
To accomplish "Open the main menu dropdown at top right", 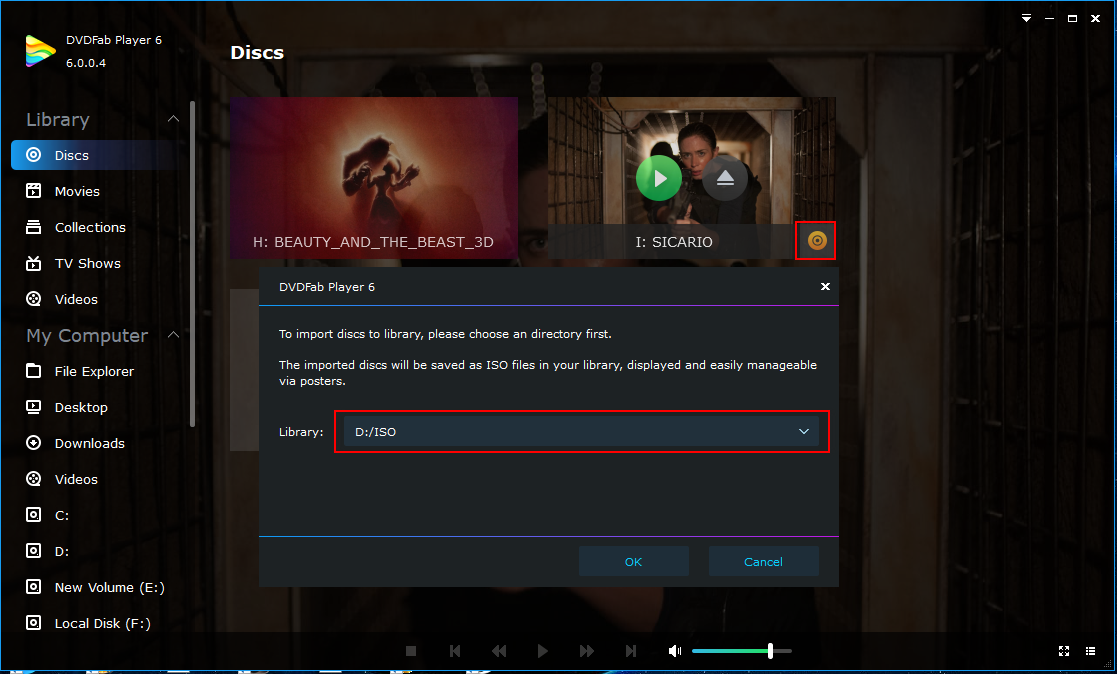I will (1026, 19).
